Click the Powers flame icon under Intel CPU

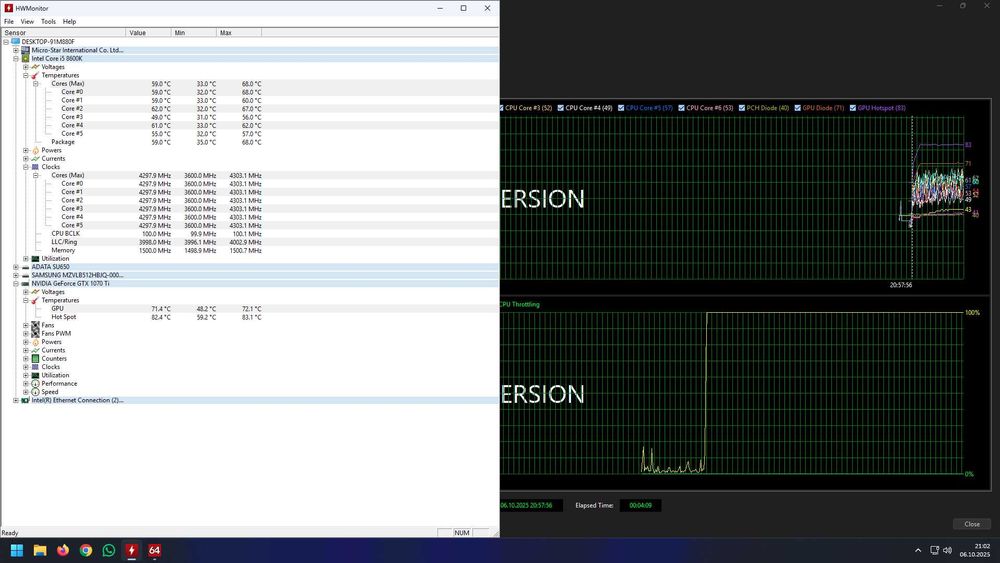pyautogui.click(x=36, y=150)
